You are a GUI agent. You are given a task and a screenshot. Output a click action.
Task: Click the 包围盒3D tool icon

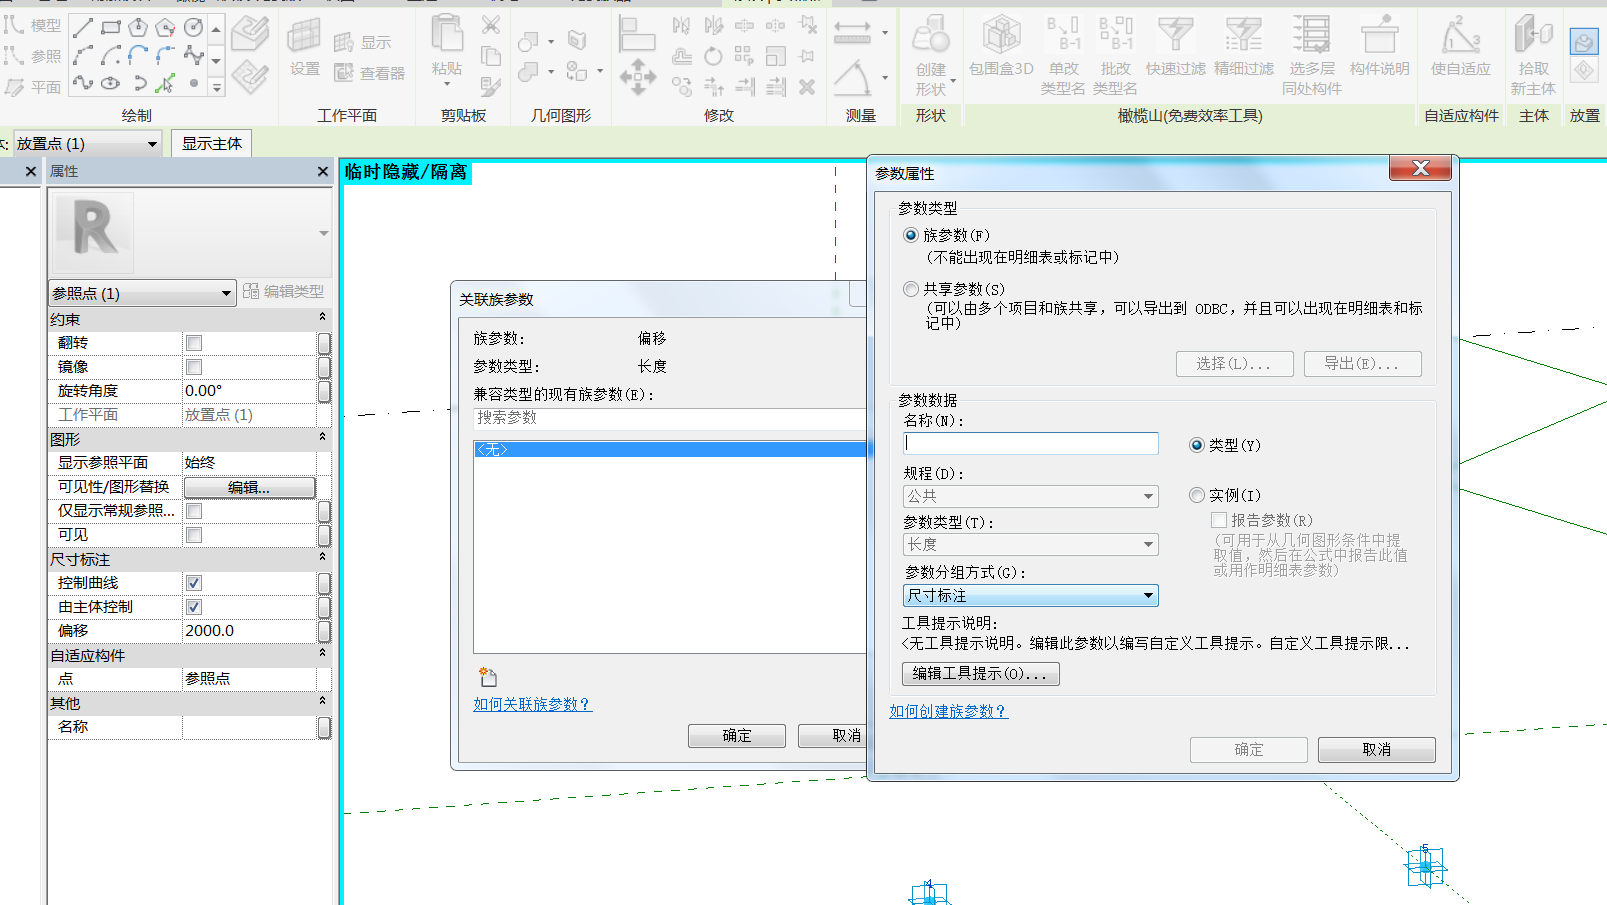pyautogui.click(x=1001, y=36)
